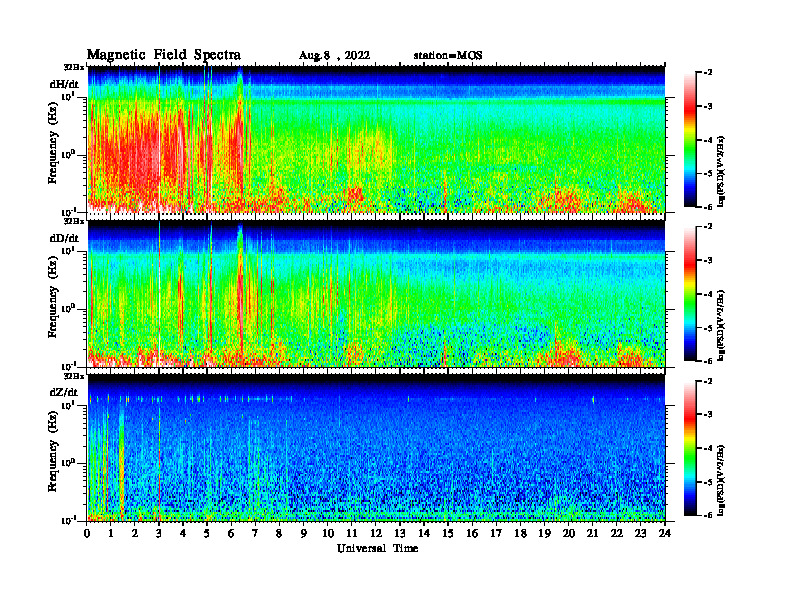Click the 32Hz label above the dZ/dt panel
This screenshot has height=612, width=792.
[x=74, y=376]
